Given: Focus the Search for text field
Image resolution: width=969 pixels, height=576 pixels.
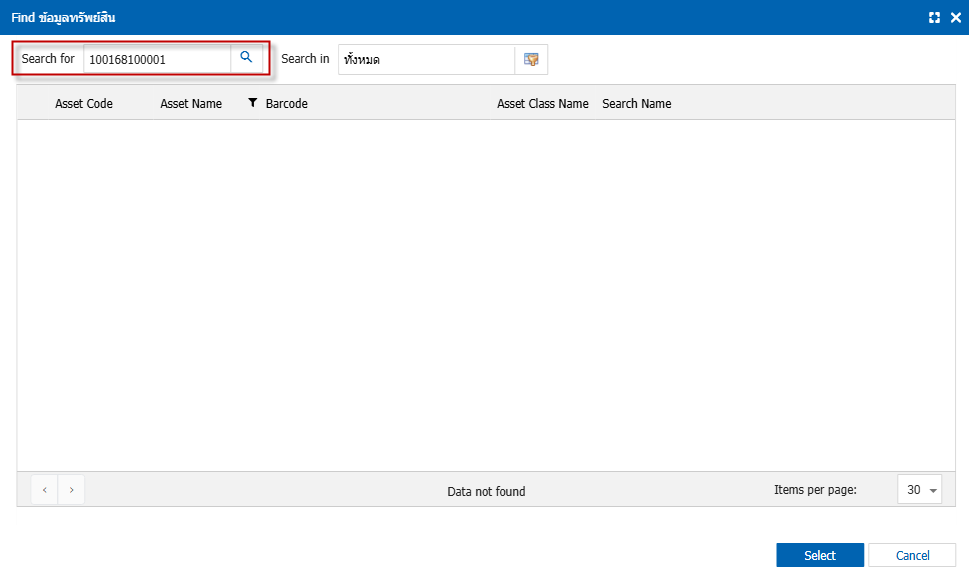Looking at the screenshot, I should pyautogui.click(x=157, y=59).
